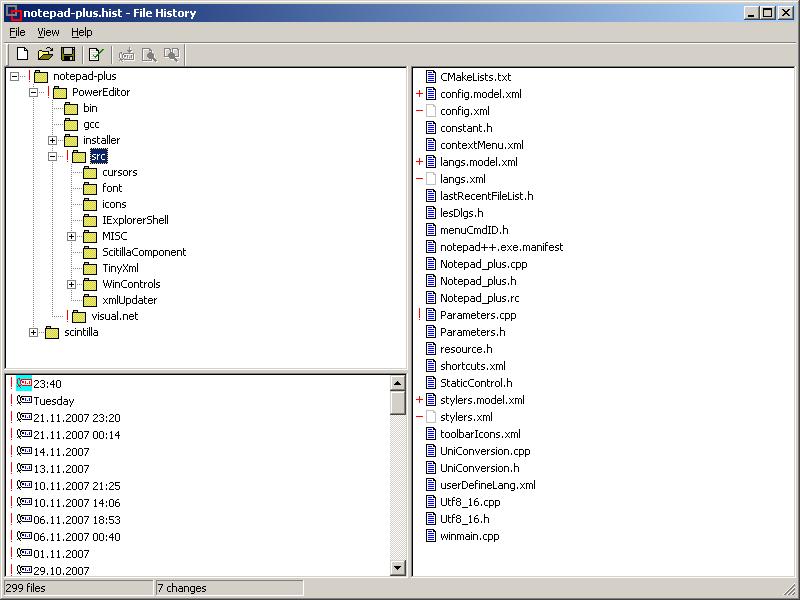Click the file icon of Utf8_16.cpp

tap(431, 502)
